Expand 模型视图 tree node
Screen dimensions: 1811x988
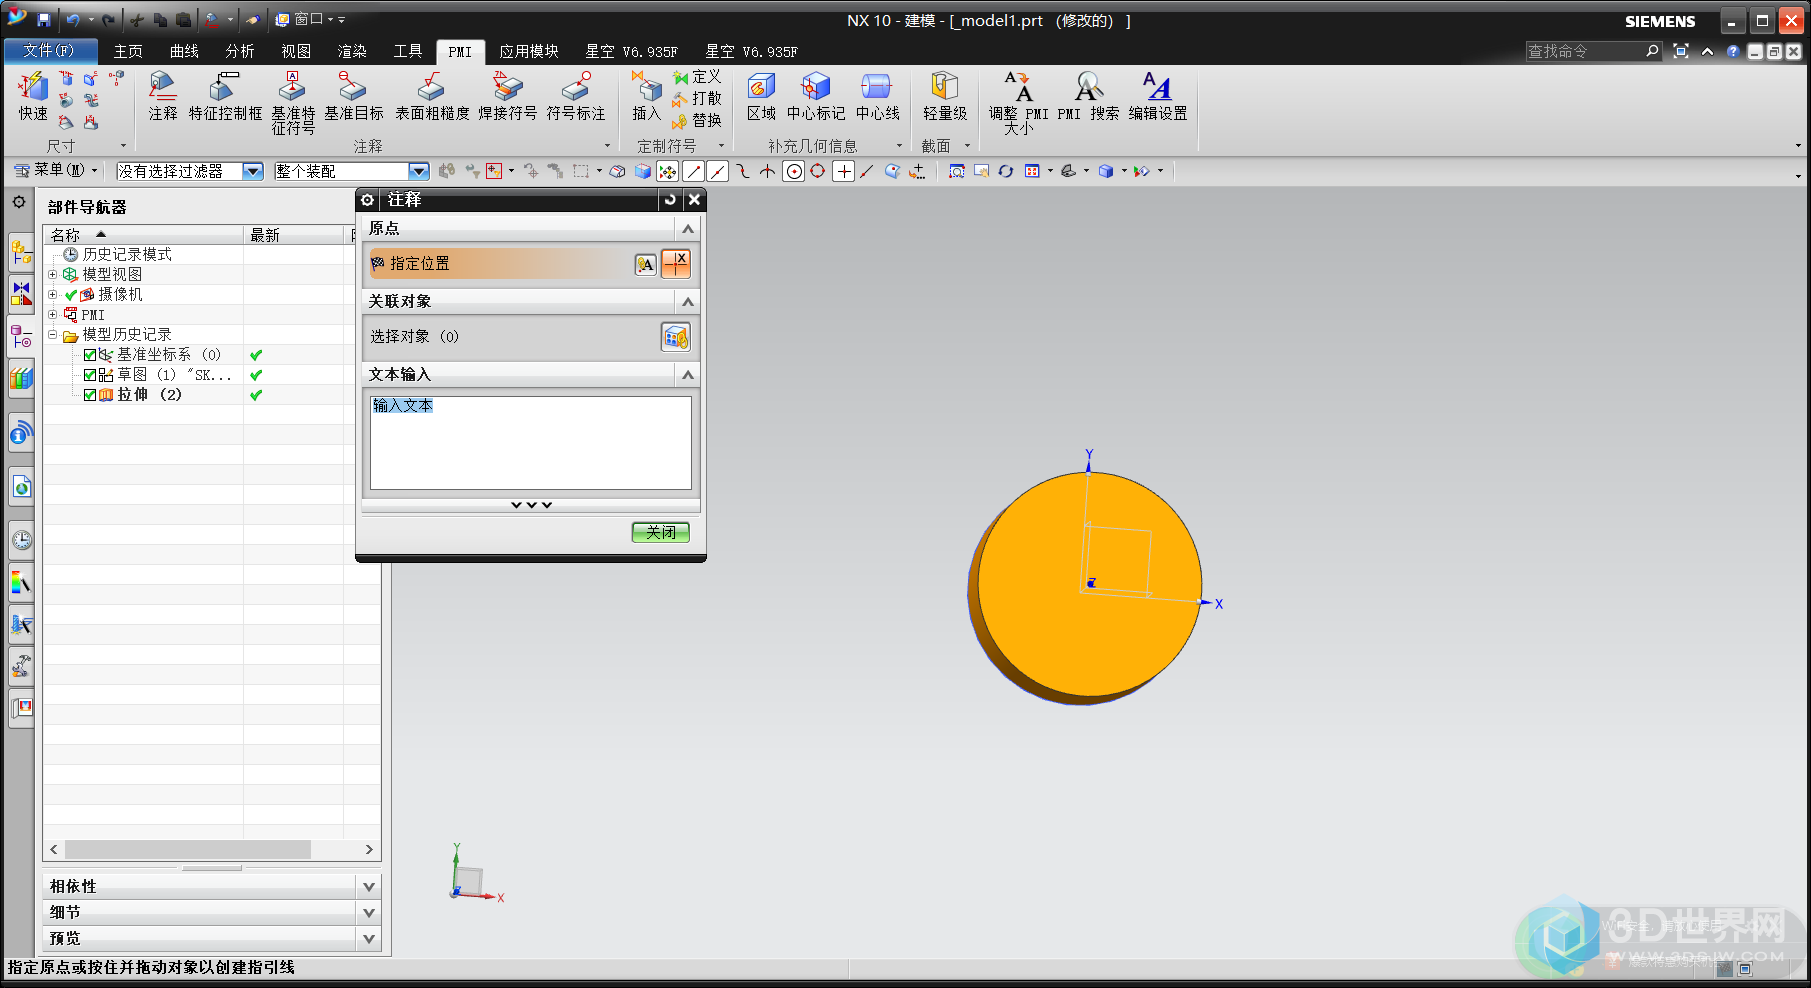(x=53, y=274)
